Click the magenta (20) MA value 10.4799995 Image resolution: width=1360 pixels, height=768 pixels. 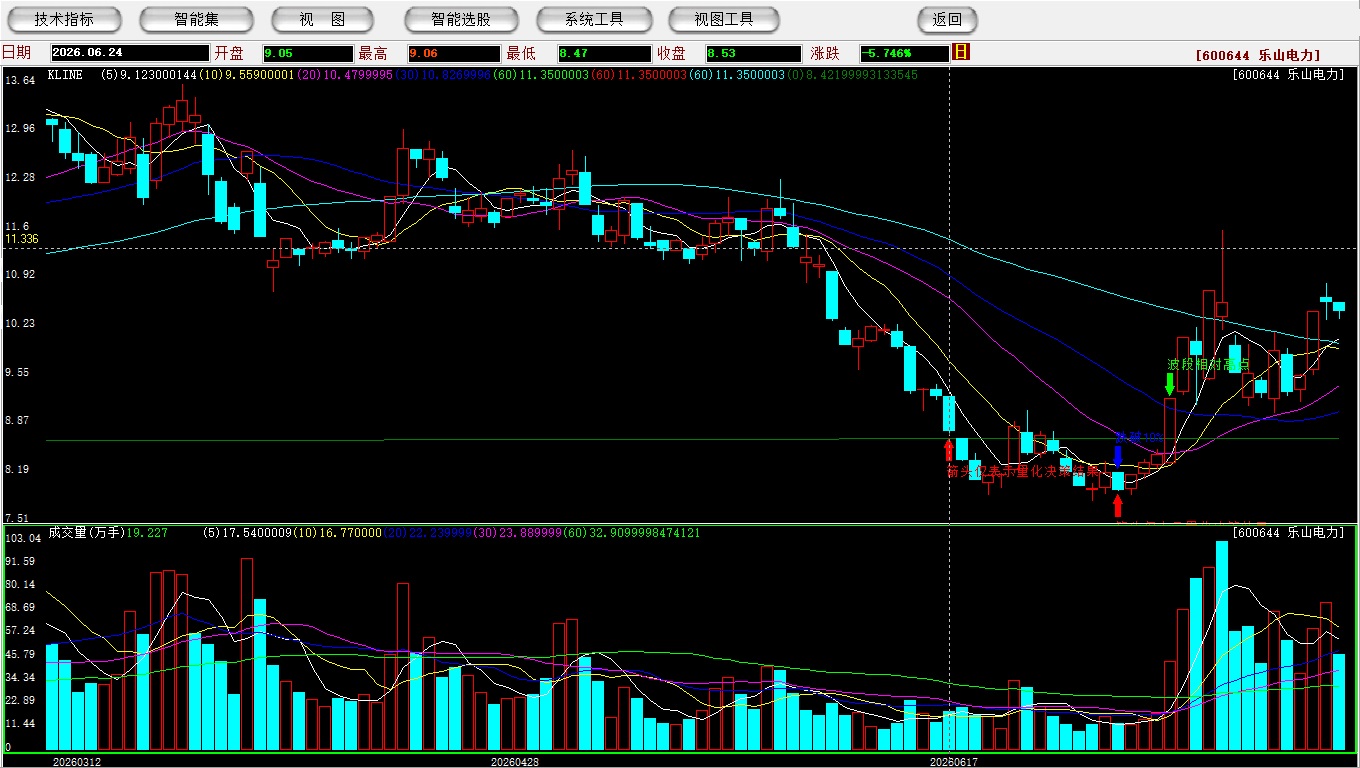coord(343,75)
